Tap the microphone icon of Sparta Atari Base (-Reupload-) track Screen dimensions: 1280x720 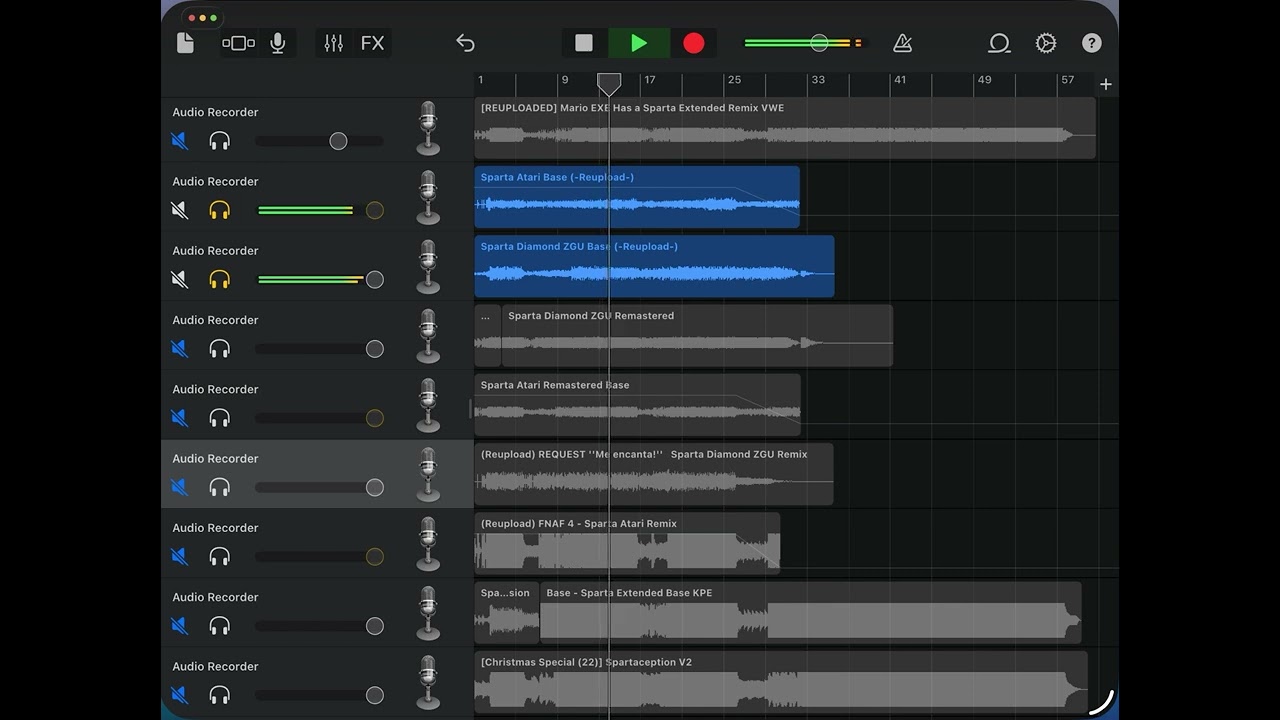428,198
